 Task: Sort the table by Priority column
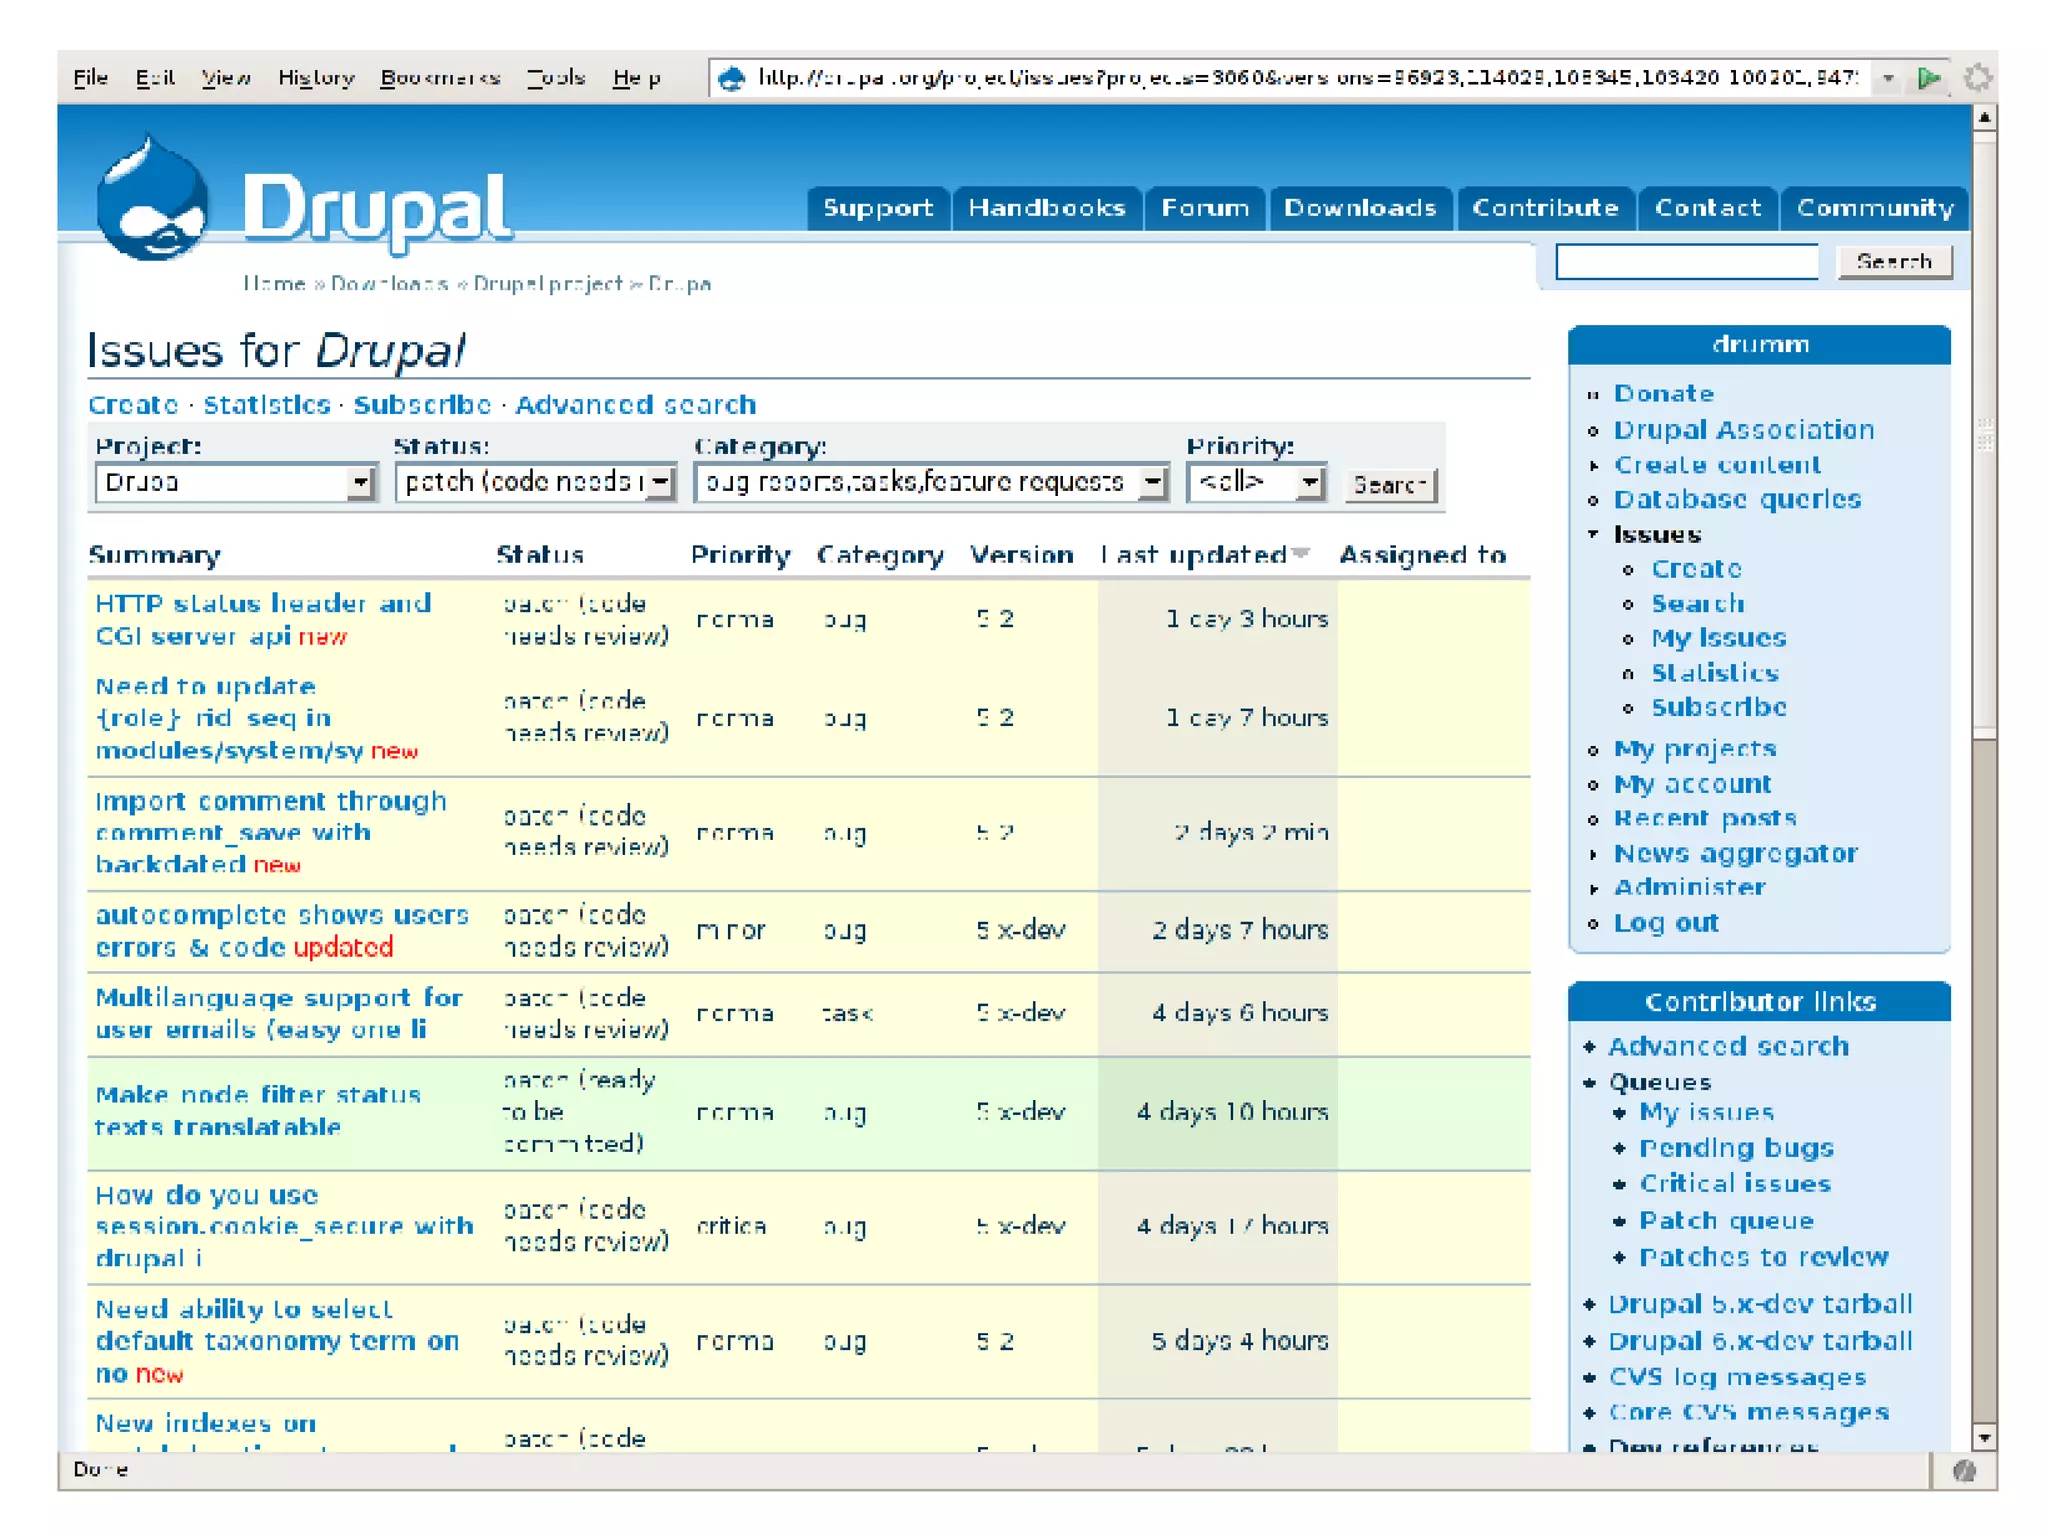coord(740,555)
